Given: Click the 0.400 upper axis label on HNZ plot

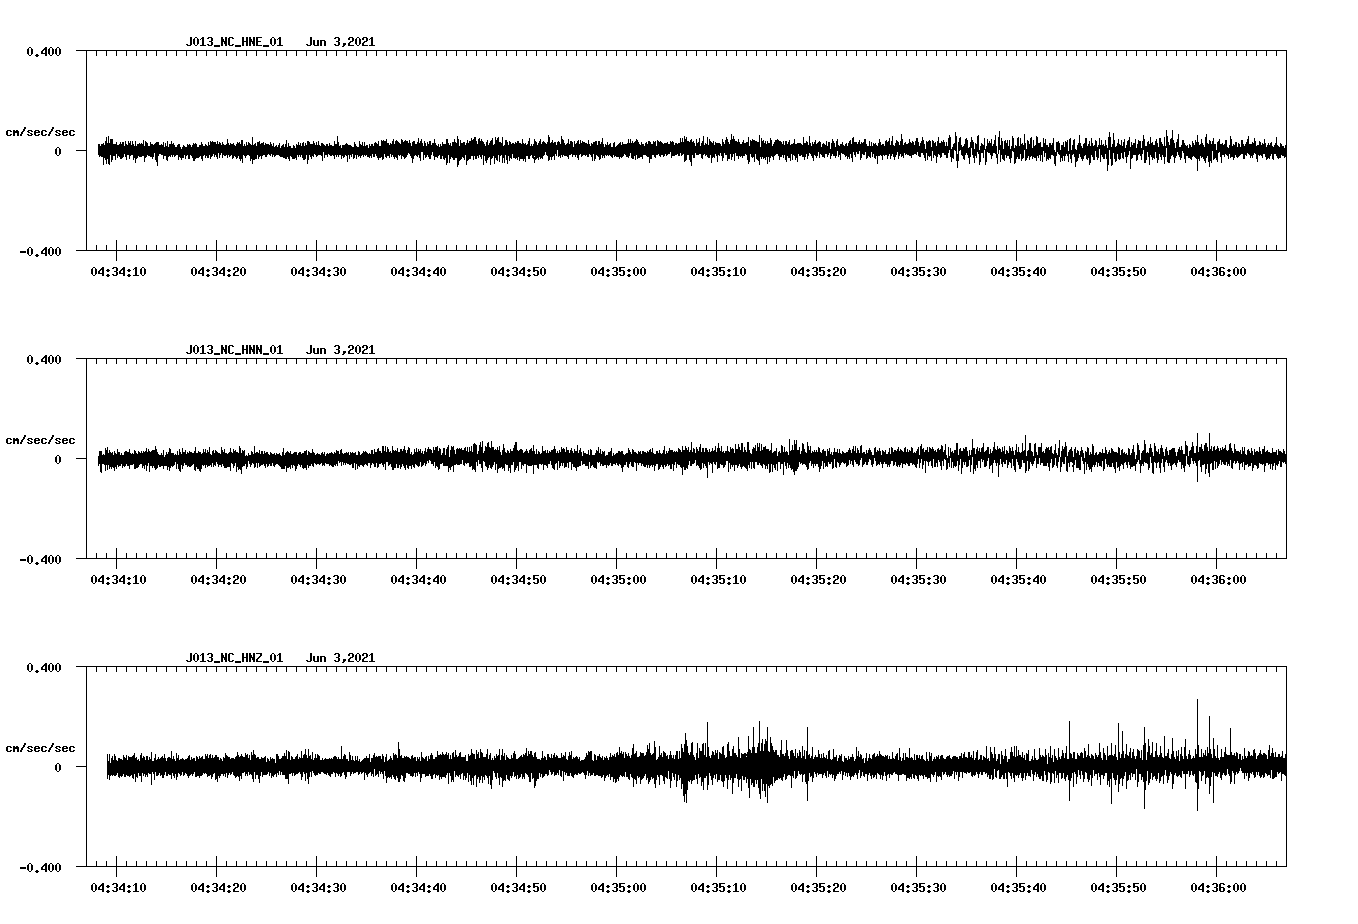Looking at the screenshot, I should [x=44, y=667].
